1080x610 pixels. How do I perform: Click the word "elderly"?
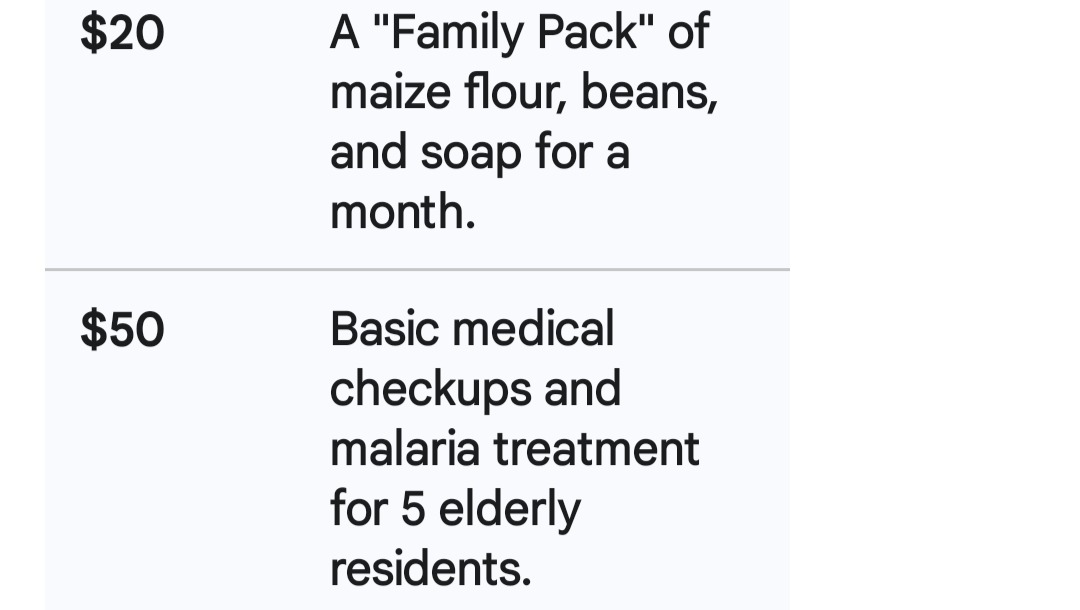[510, 509]
